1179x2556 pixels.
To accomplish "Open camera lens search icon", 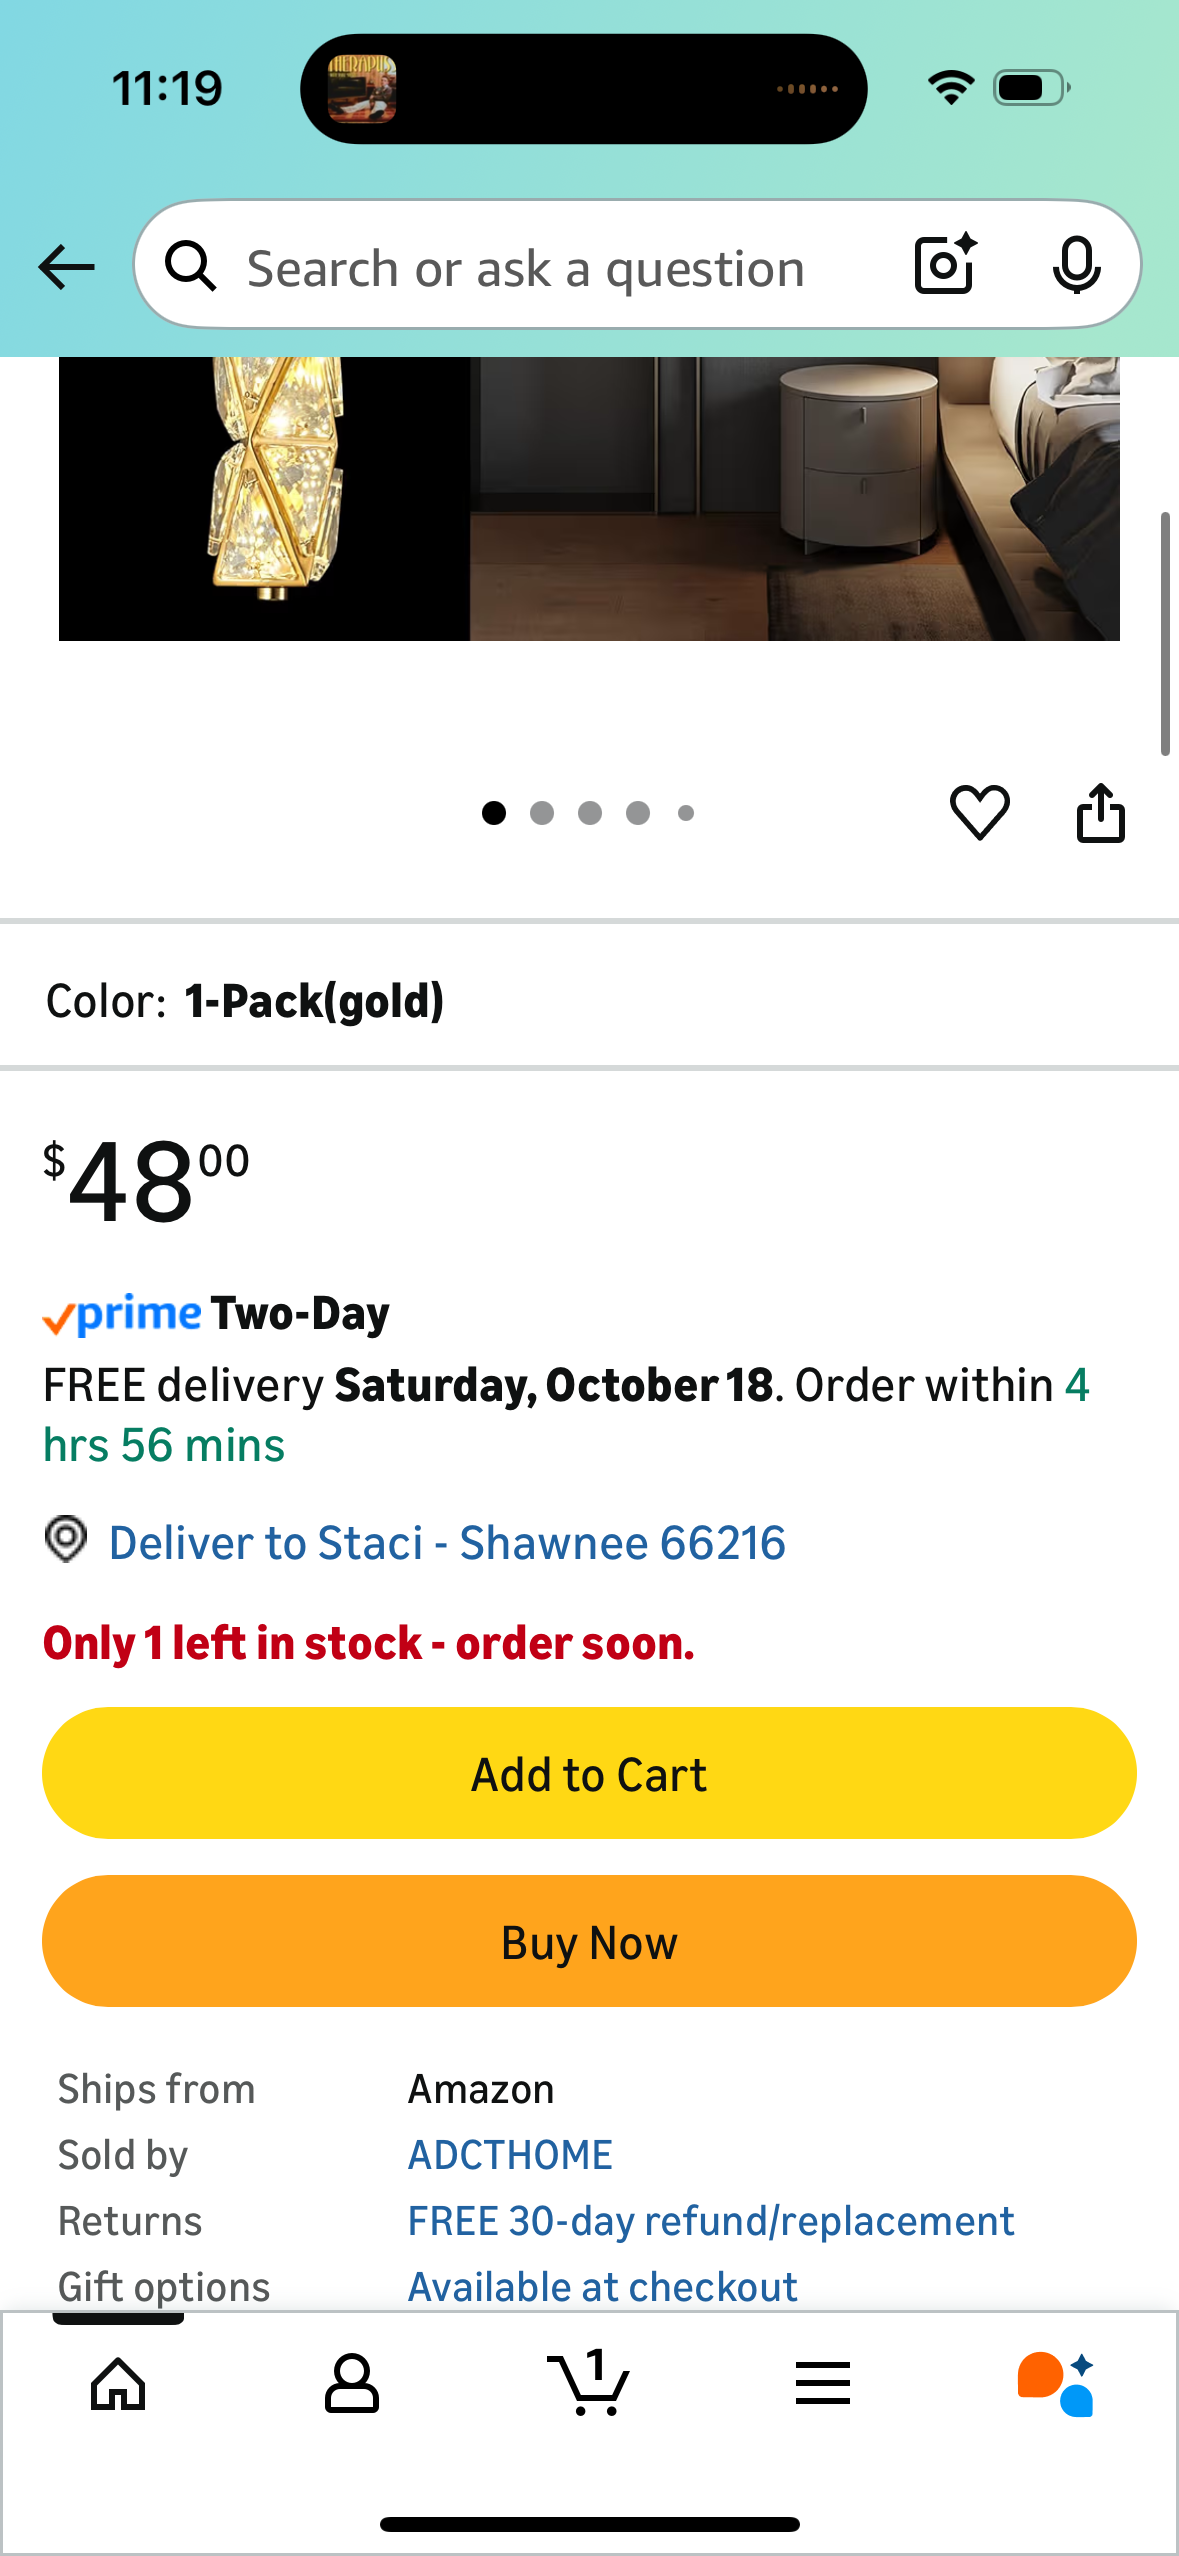I will [945, 265].
